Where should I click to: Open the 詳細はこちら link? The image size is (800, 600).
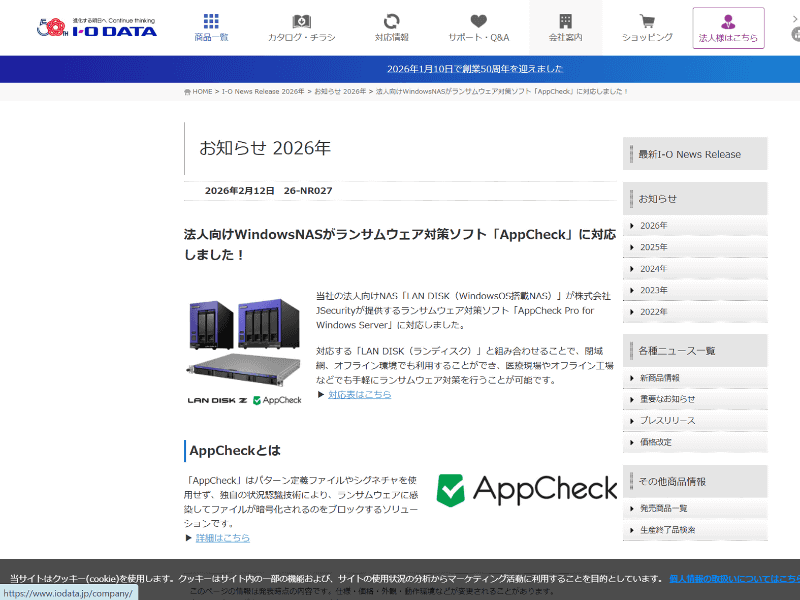(223, 538)
